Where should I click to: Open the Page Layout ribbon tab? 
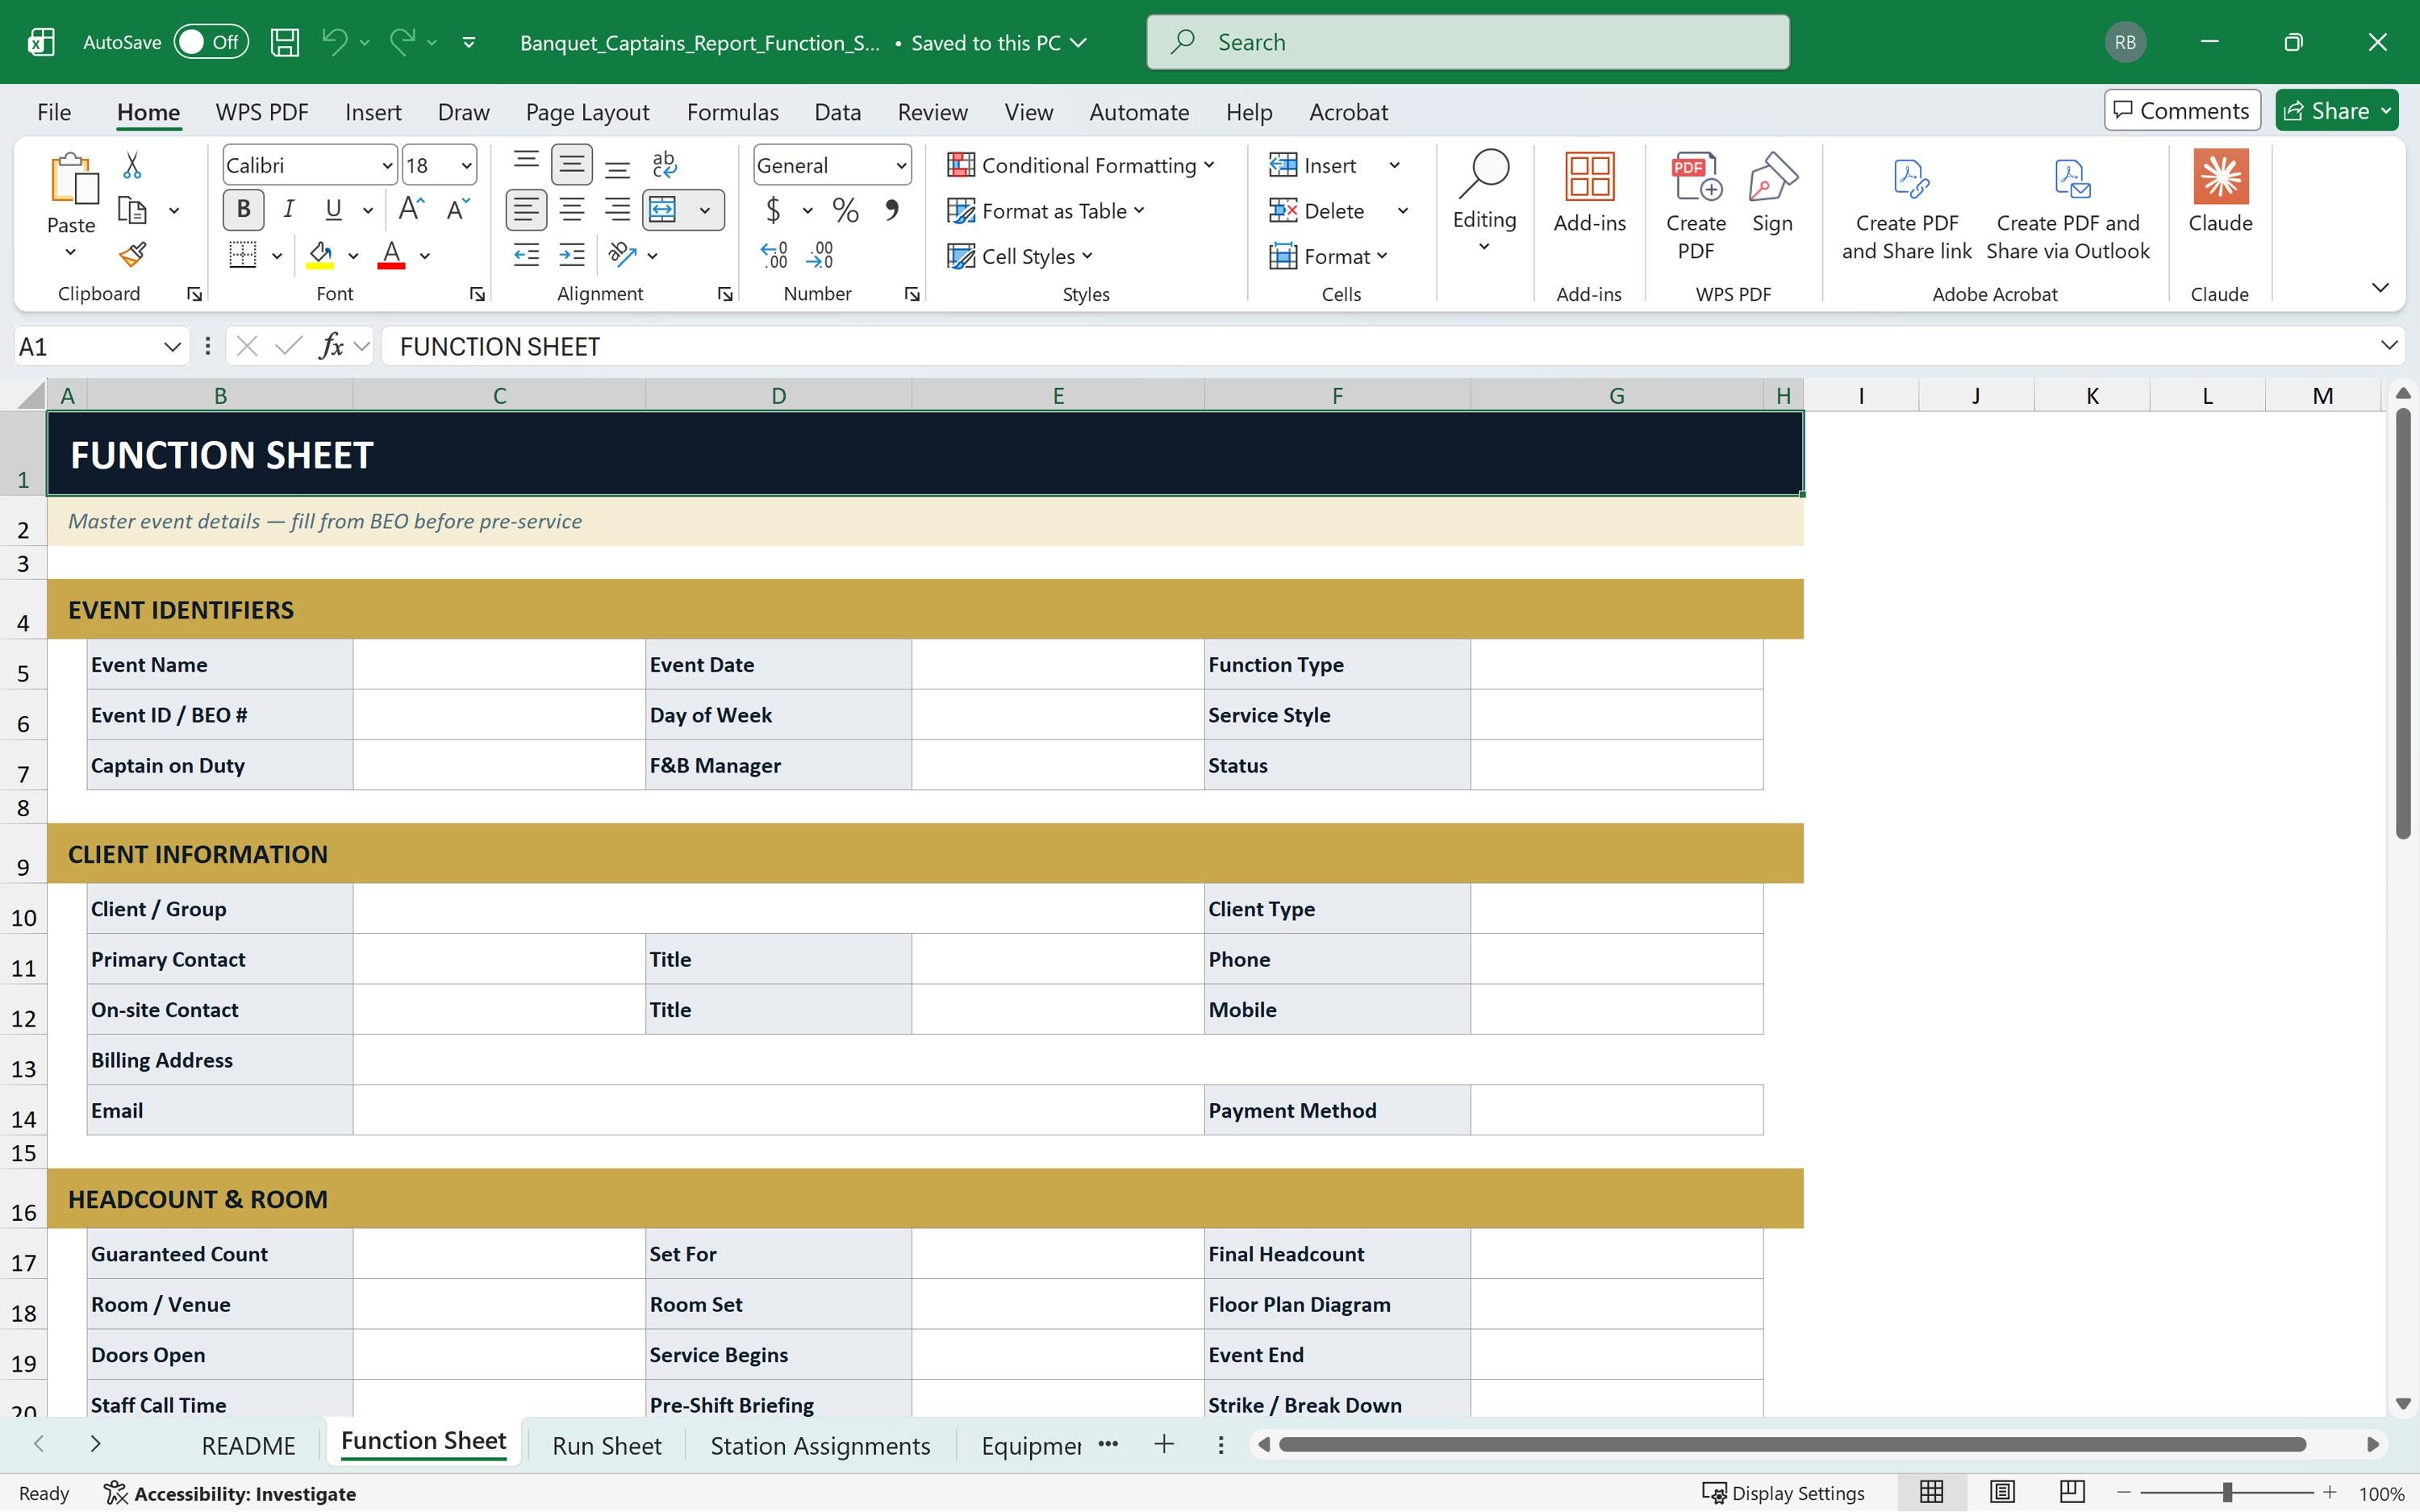pos(587,112)
